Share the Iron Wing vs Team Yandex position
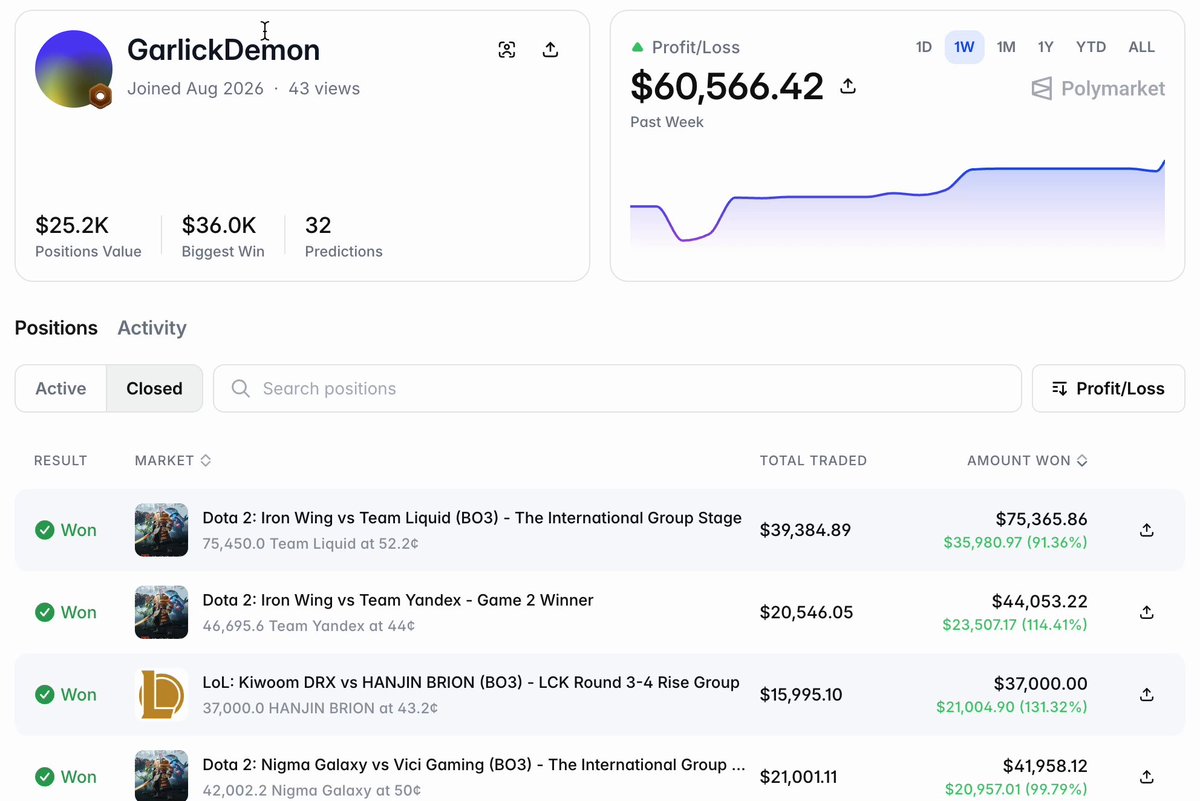Image resolution: width=1200 pixels, height=801 pixels. coord(1147,612)
